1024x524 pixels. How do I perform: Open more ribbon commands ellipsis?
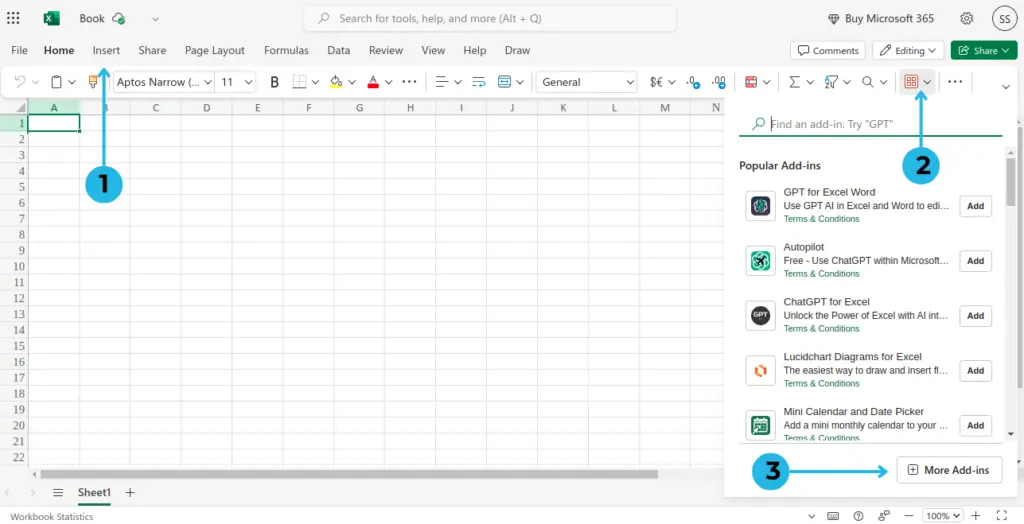955,82
